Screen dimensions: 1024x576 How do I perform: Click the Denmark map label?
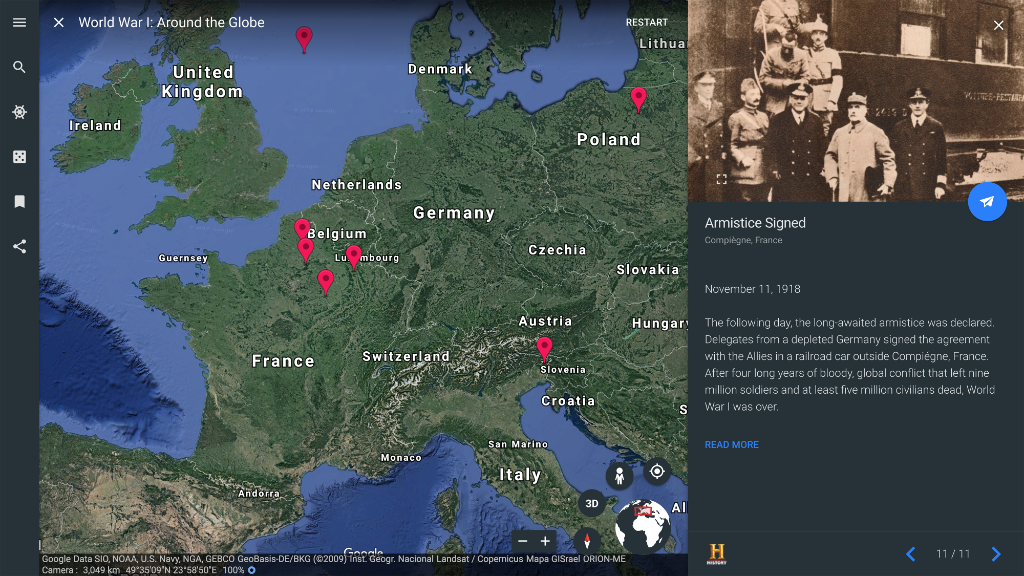[x=440, y=69]
